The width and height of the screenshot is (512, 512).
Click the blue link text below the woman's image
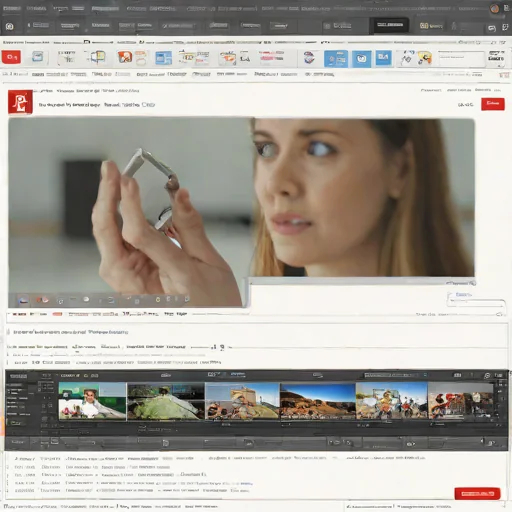[x=463, y=295]
